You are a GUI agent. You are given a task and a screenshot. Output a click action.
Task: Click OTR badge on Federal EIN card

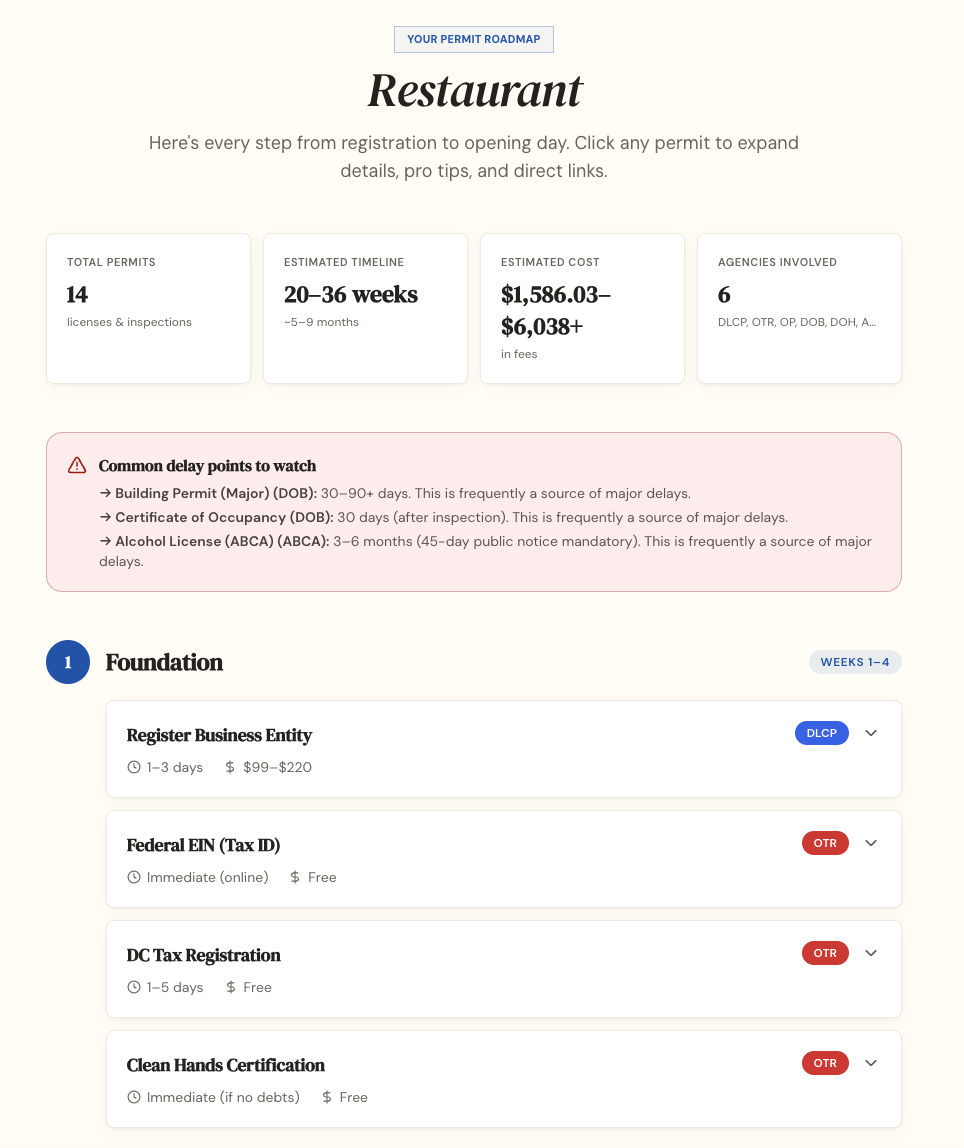[826, 843]
